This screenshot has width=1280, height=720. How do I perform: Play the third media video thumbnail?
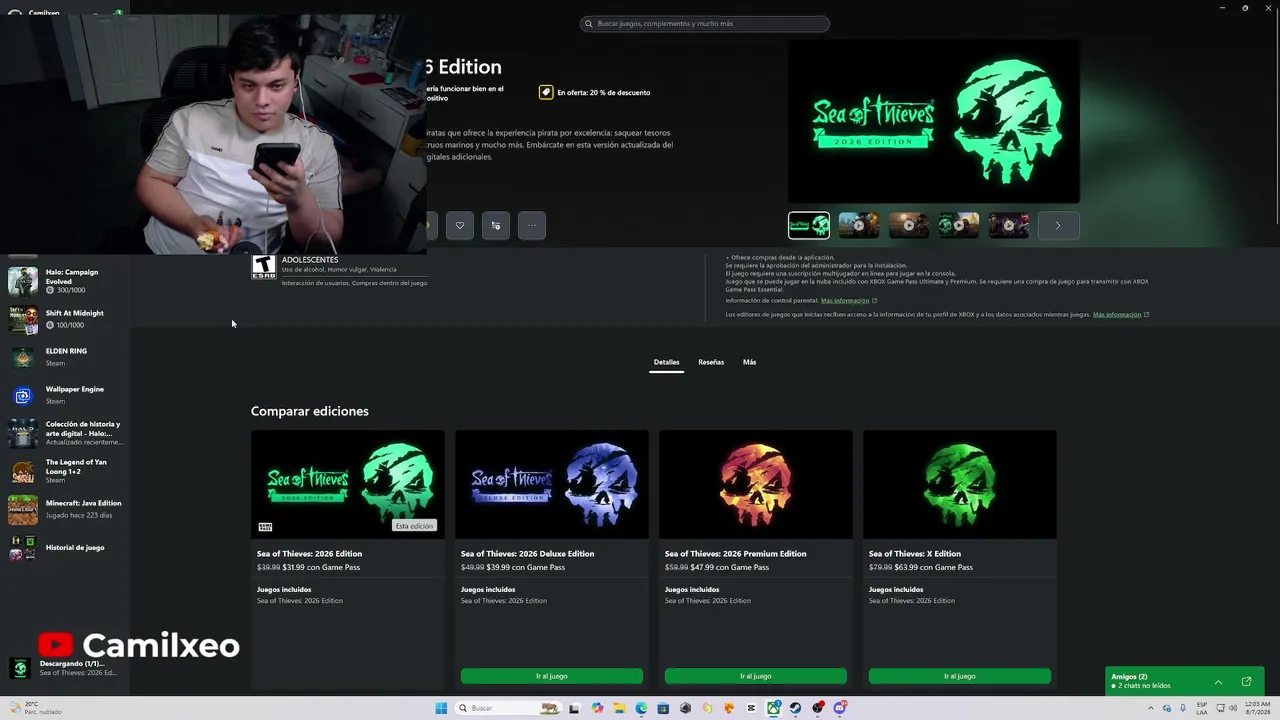909,225
